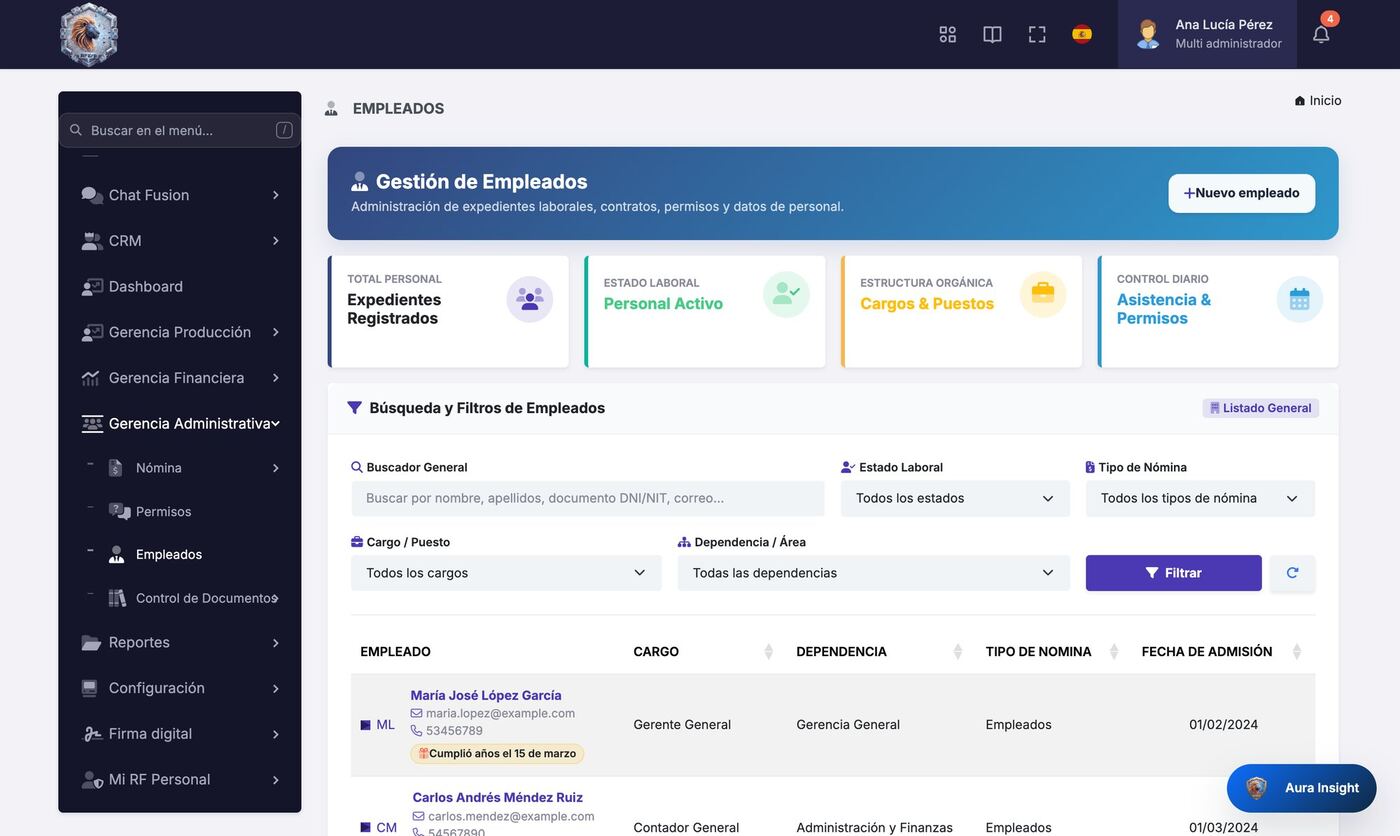Click the Reportes folder icon
The height and width of the screenshot is (836, 1400).
91,643
